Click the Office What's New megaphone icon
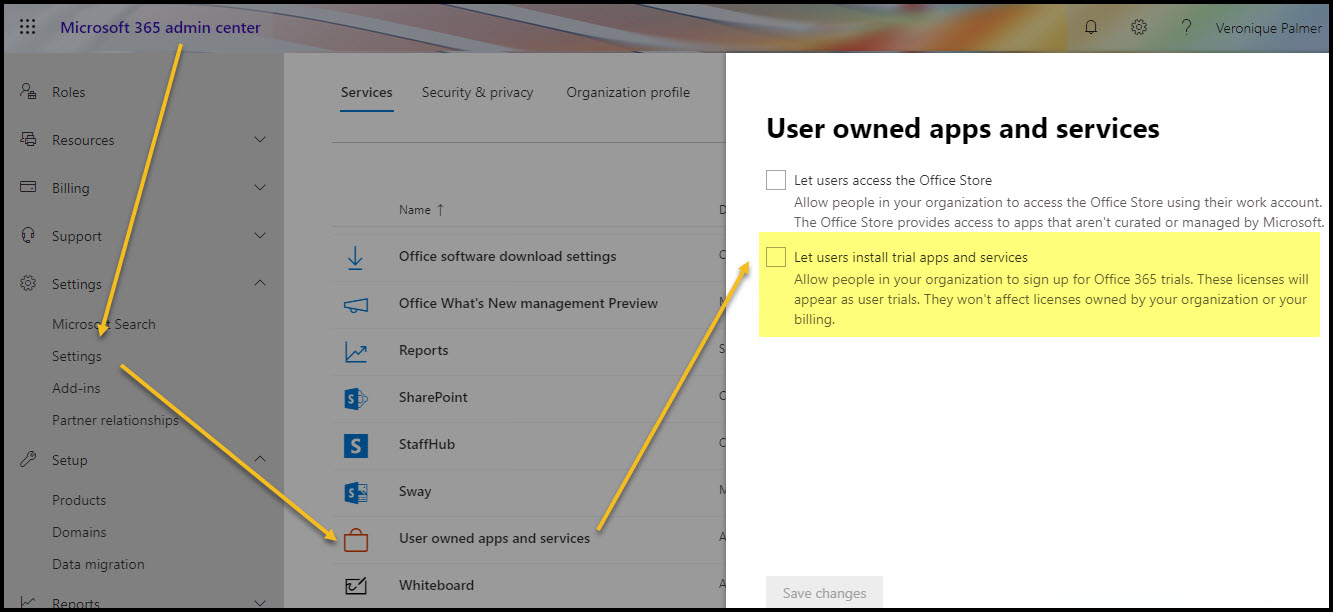Image resolution: width=1333 pixels, height=612 pixels. [x=355, y=303]
